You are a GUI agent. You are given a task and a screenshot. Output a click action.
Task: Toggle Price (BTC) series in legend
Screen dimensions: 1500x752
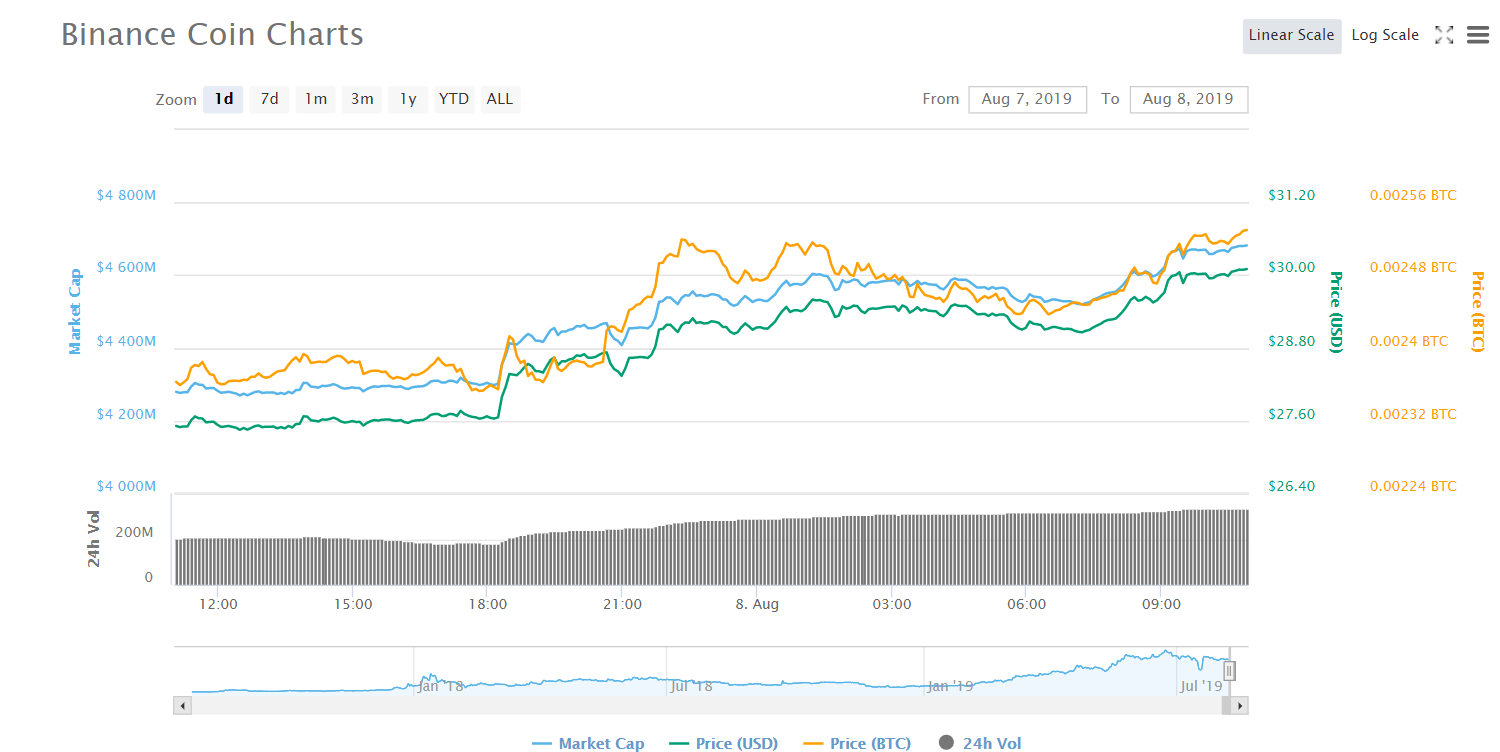pyautogui.click(x=858, y=743)
